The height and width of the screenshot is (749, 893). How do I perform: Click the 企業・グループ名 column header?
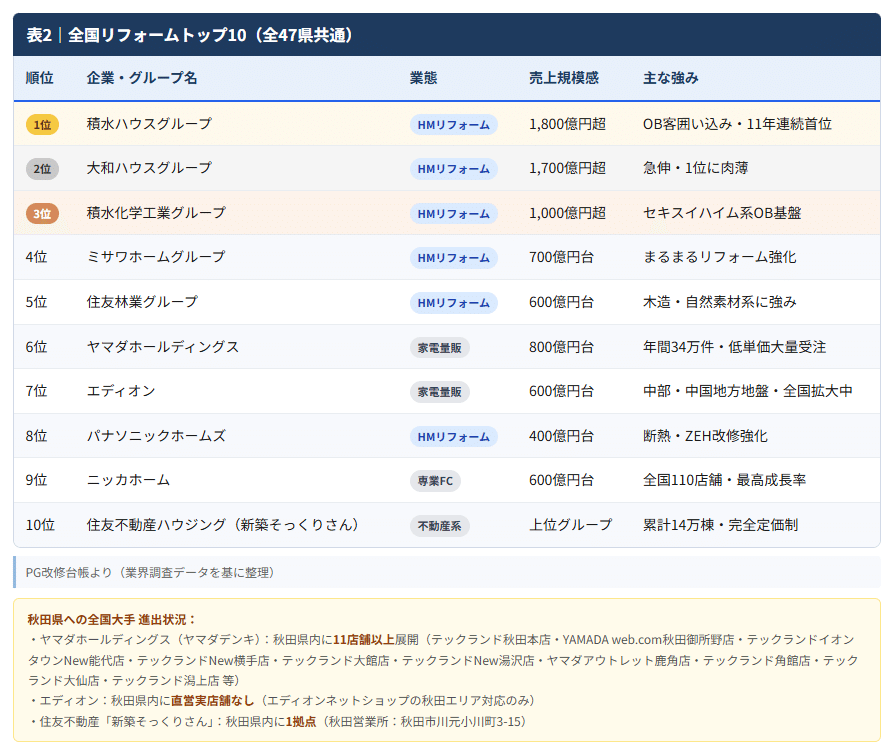(142, 78)
